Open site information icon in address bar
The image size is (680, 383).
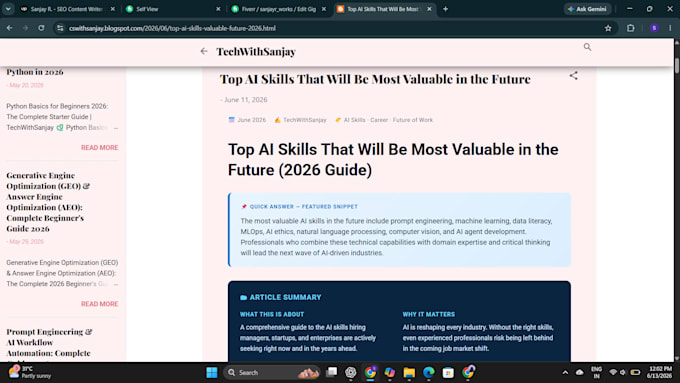point(60,28)
